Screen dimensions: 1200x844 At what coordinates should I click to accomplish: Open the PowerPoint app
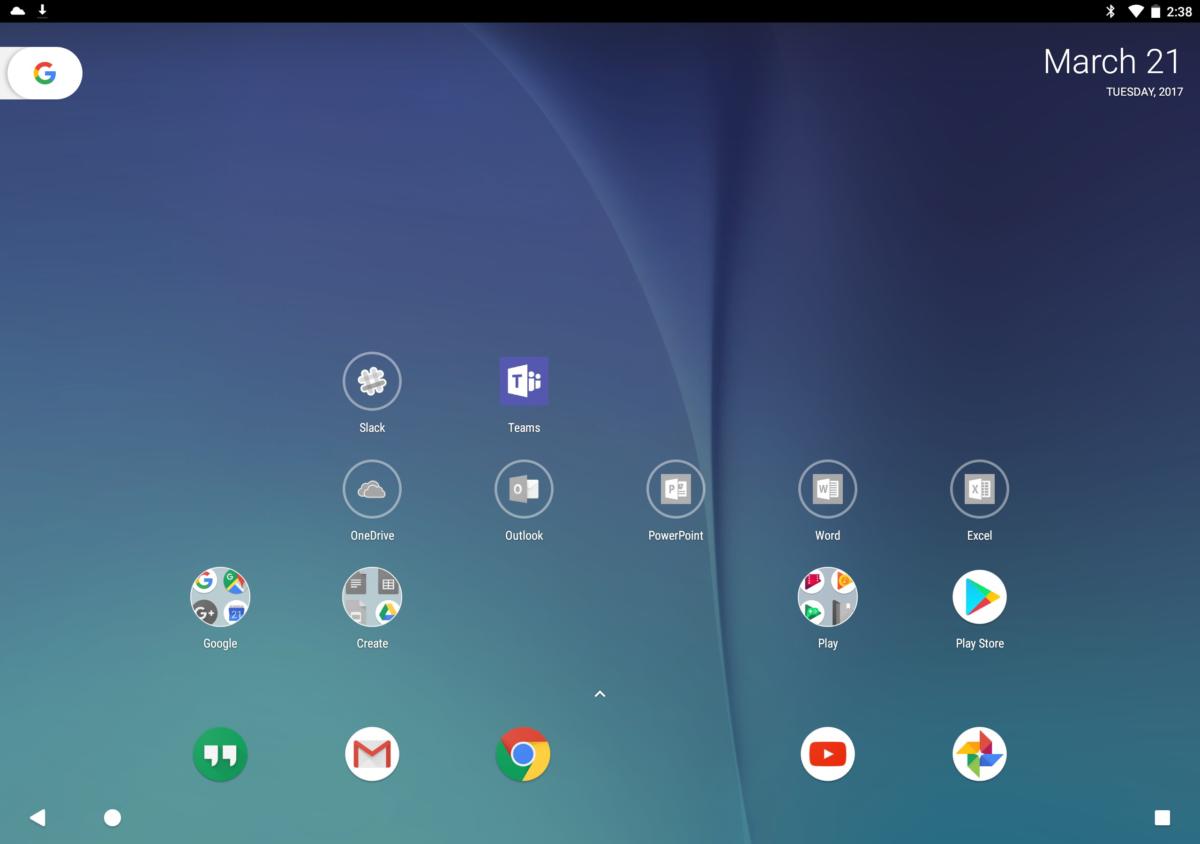pos(676,489)
